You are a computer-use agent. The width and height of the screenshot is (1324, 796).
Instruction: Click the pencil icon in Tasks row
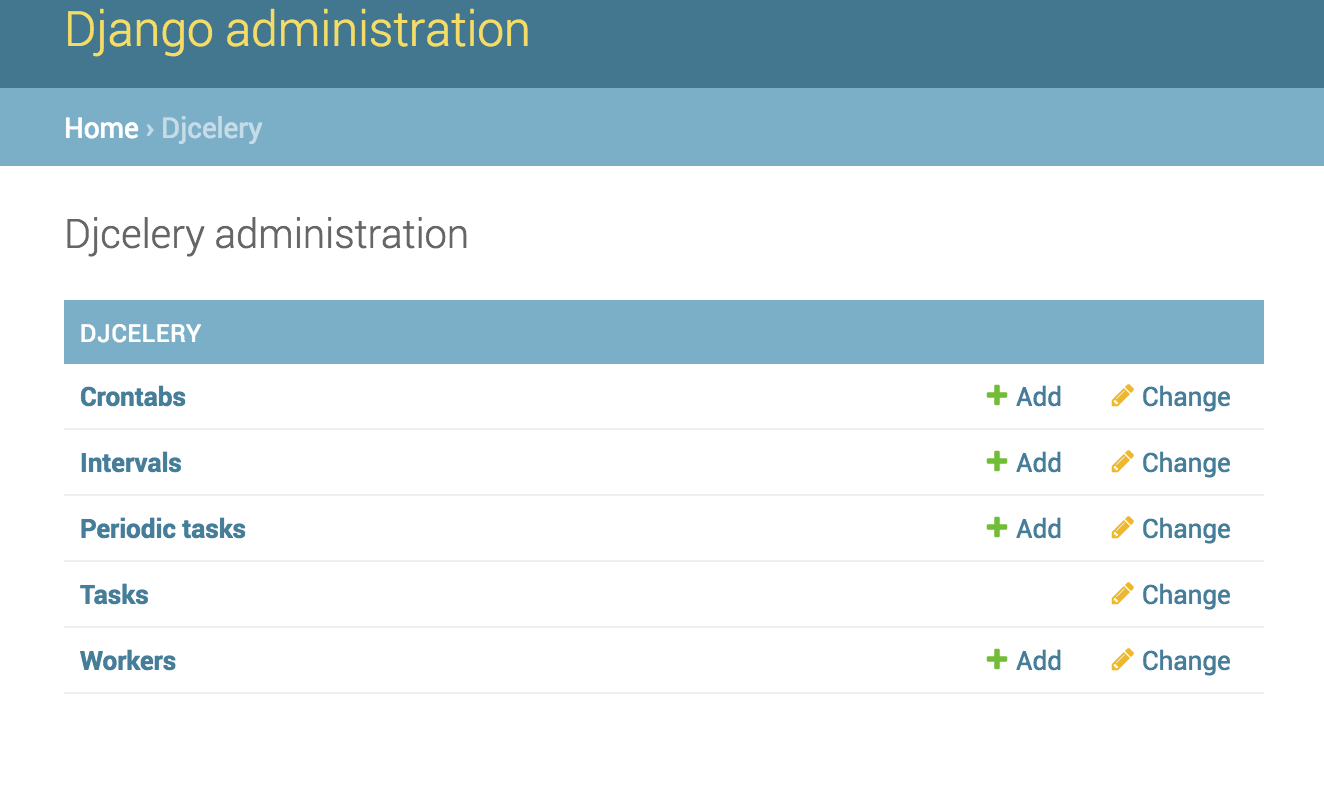(x=1122, y=593)
